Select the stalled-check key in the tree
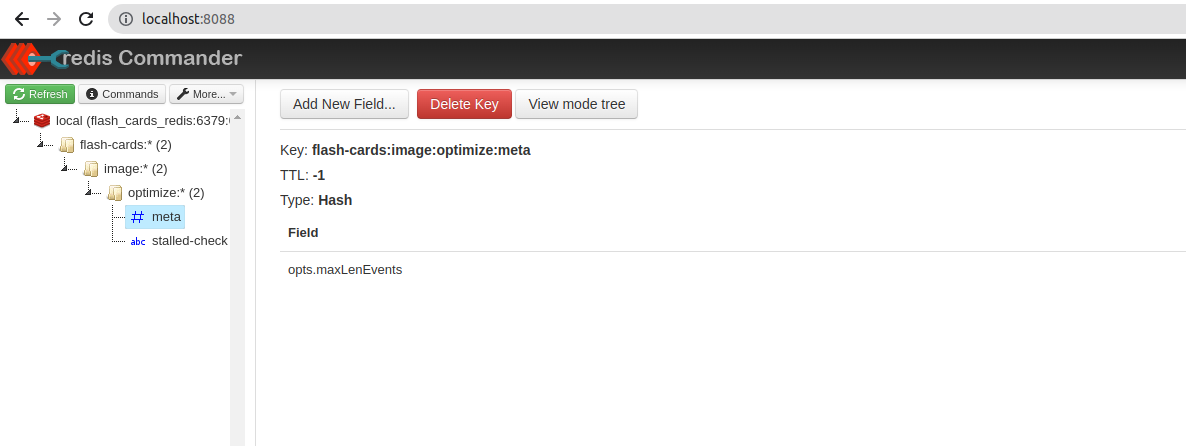The width and height of the screenshot is (1186, 446). [189, 241]
